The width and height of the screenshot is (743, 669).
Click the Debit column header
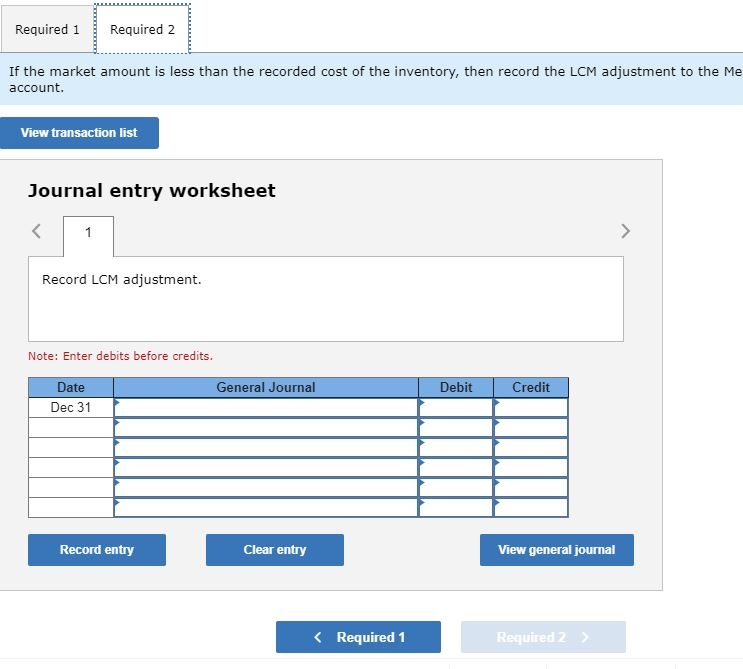456,388
